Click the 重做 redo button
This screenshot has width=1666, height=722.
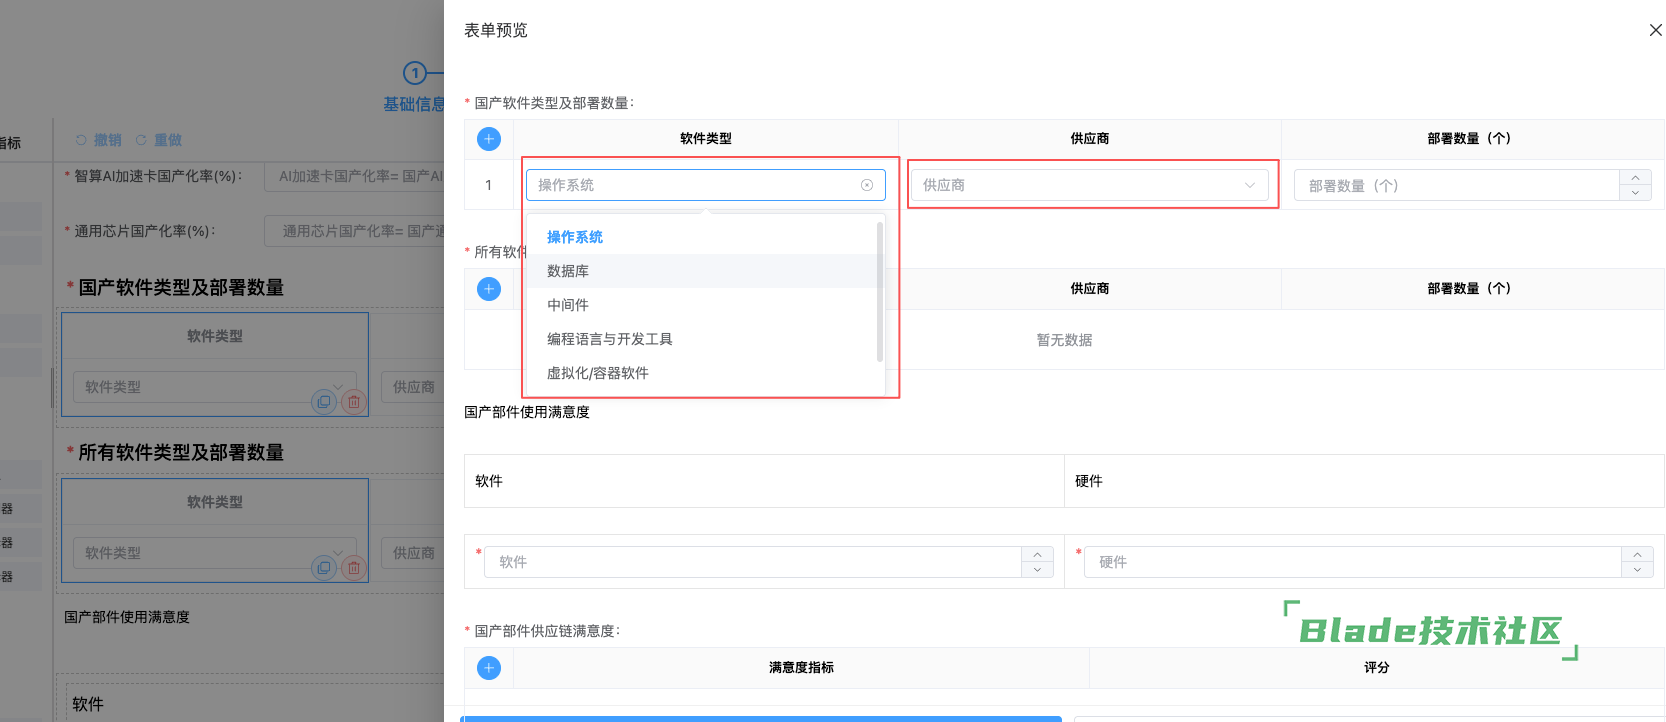[159, 140]
